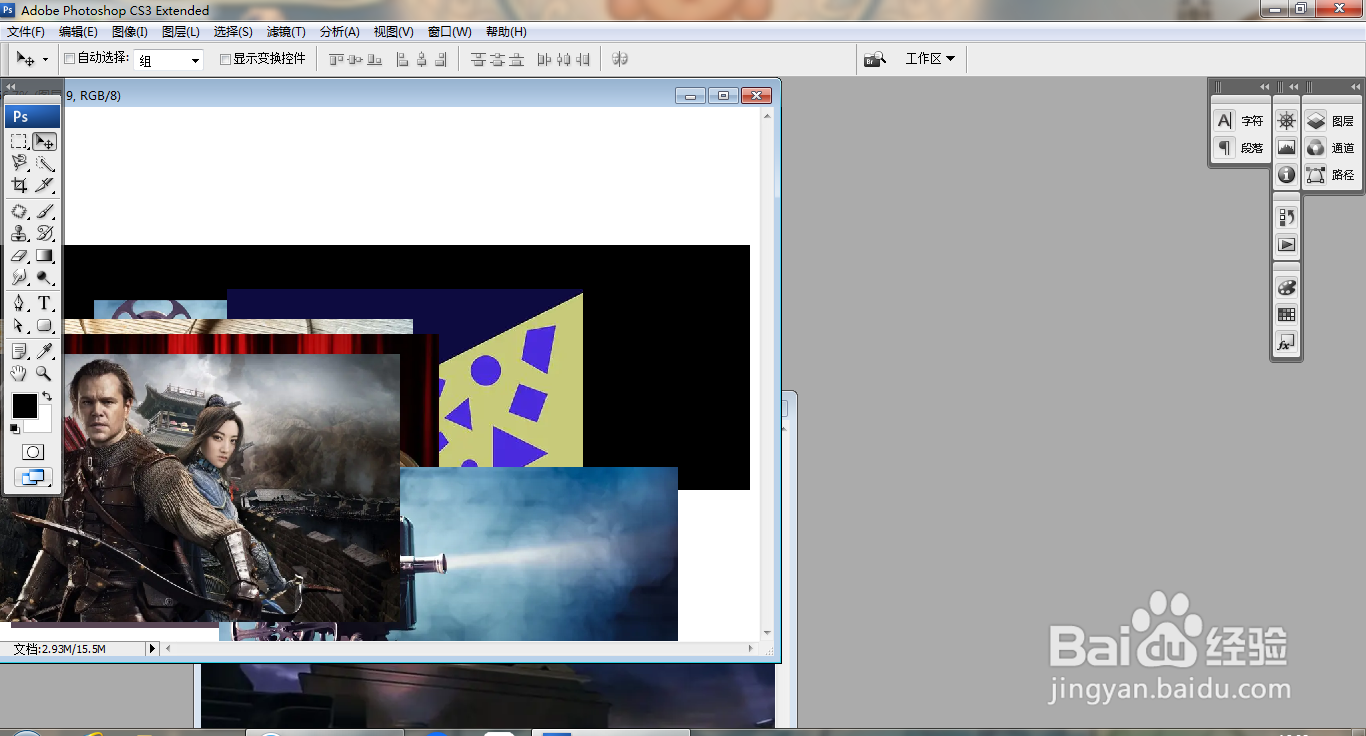Click the black foreground color swatch
Image resolution: width=1366 pixels, height=736 pixels.
coord(24,405)
